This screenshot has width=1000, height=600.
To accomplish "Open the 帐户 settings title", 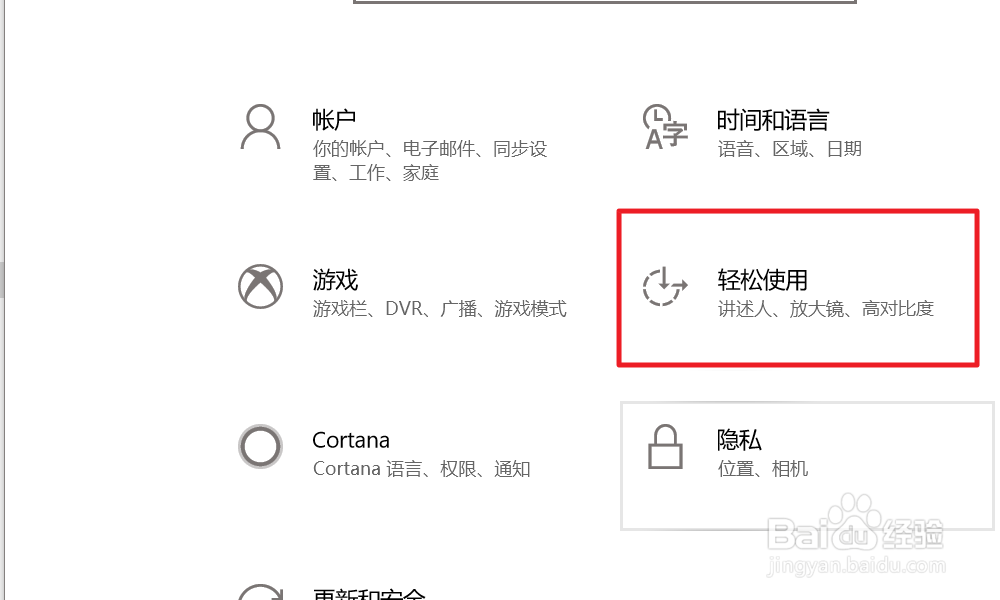I will pos(334,120).
